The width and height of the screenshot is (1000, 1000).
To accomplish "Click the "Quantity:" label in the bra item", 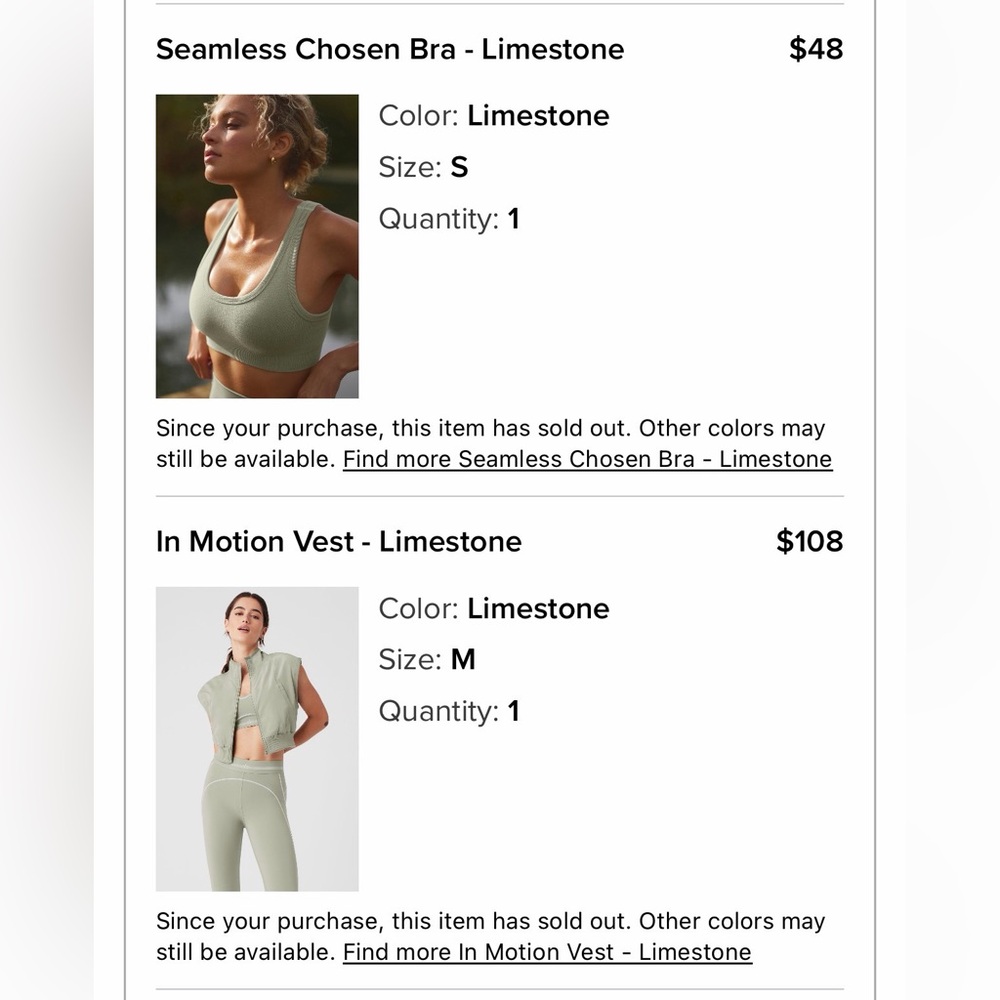I will [x=438, y=219].
